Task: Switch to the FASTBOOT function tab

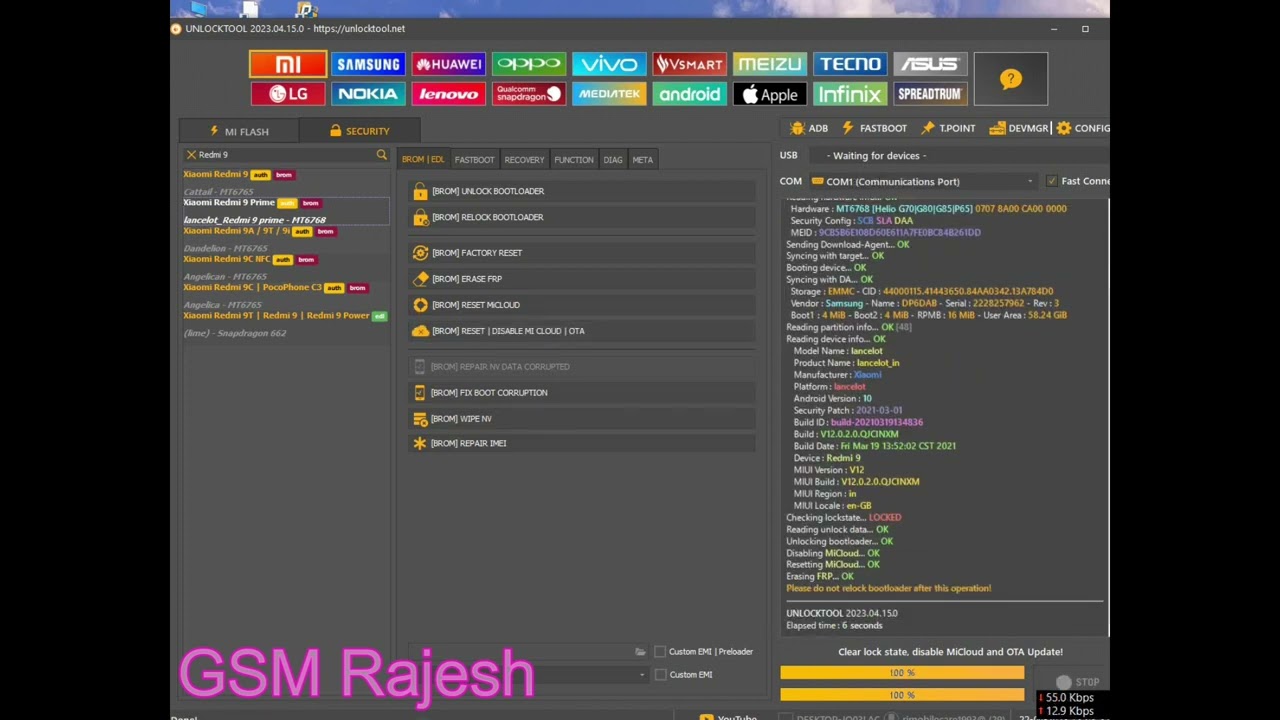Action: pos(474,160)
